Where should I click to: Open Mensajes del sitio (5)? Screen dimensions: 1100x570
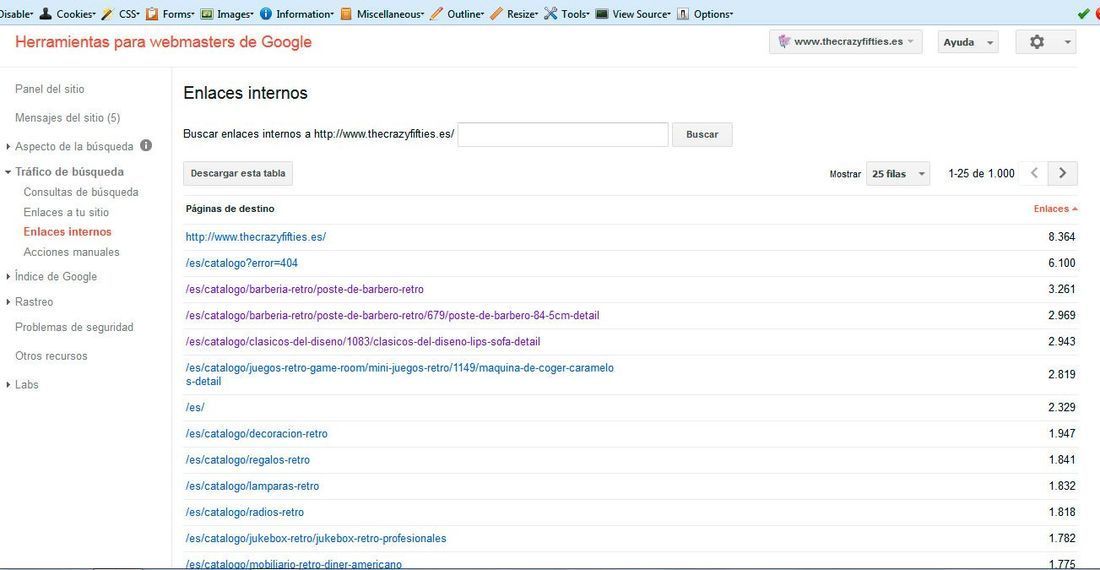pos(67,118)
